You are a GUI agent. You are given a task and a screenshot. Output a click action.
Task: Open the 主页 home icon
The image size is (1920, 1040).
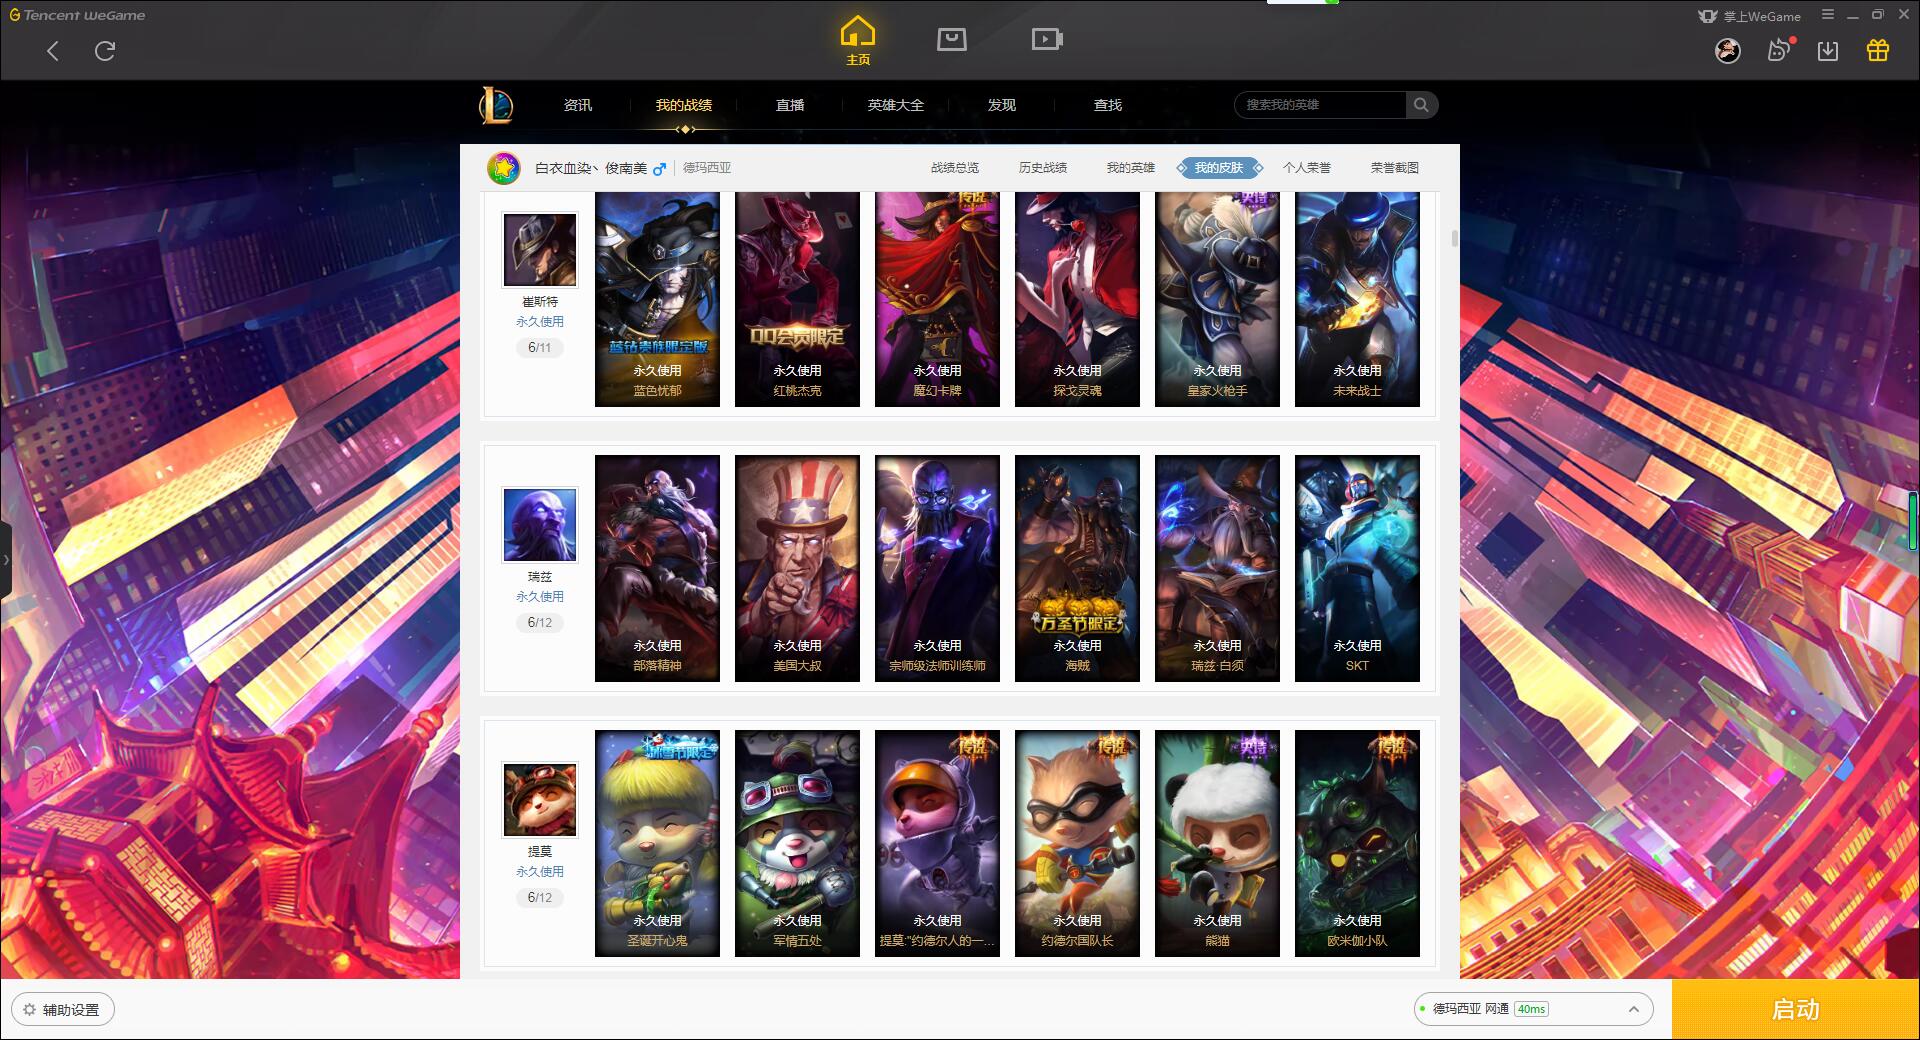[858, 41]
